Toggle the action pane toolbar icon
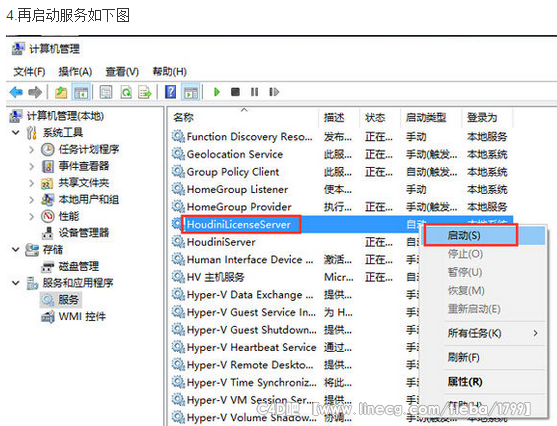Image resolution: width=557 pixels, height=426 pixels. point(191,92)
